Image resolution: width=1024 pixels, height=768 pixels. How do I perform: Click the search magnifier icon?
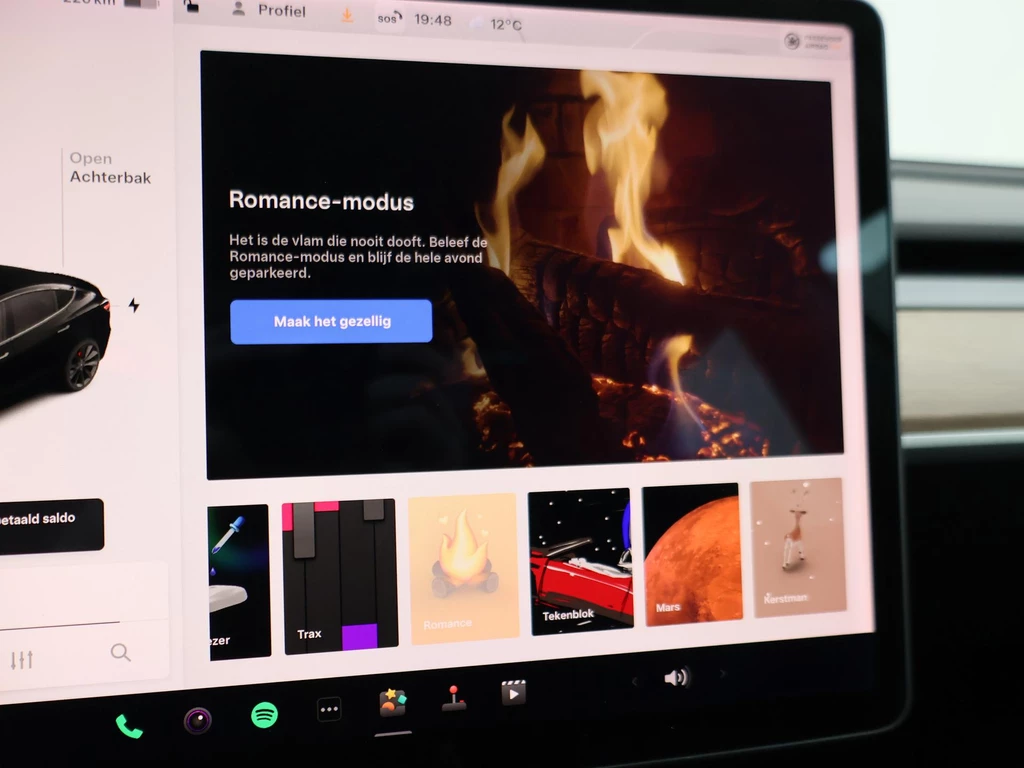tap(121, 653)
